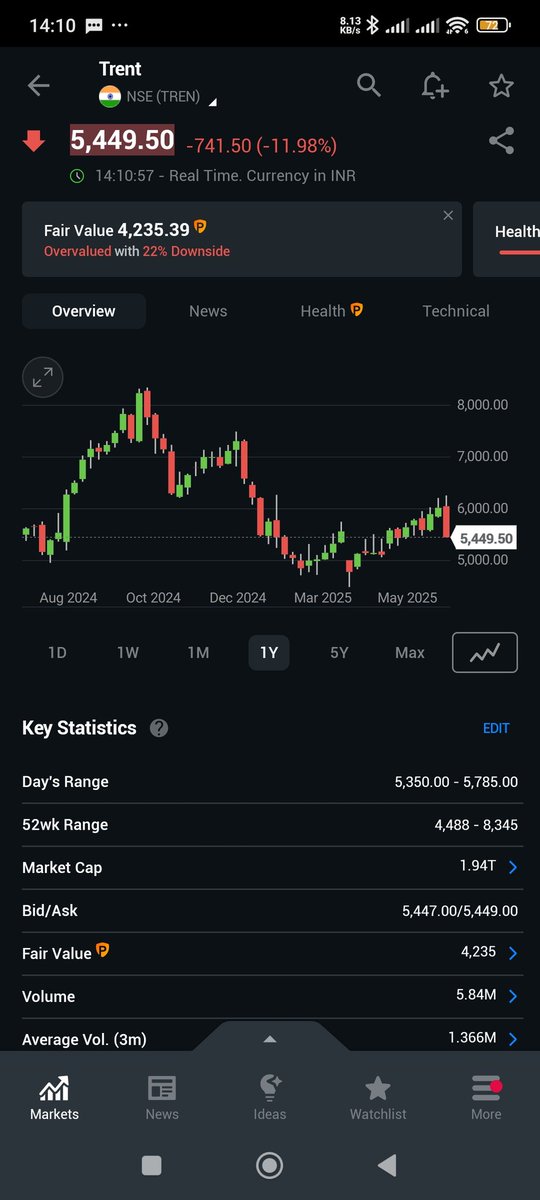Select 1M chart timeframe
540x1200 pixels.
click(x=198, y=653)
